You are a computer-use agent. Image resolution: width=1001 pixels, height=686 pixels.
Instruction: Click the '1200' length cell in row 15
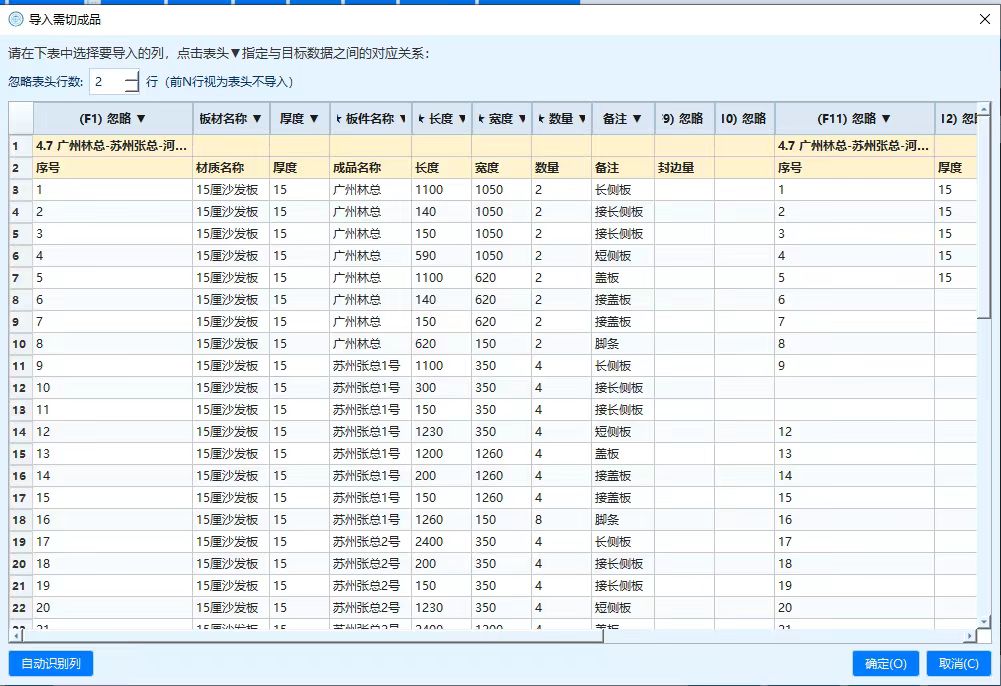442,454
